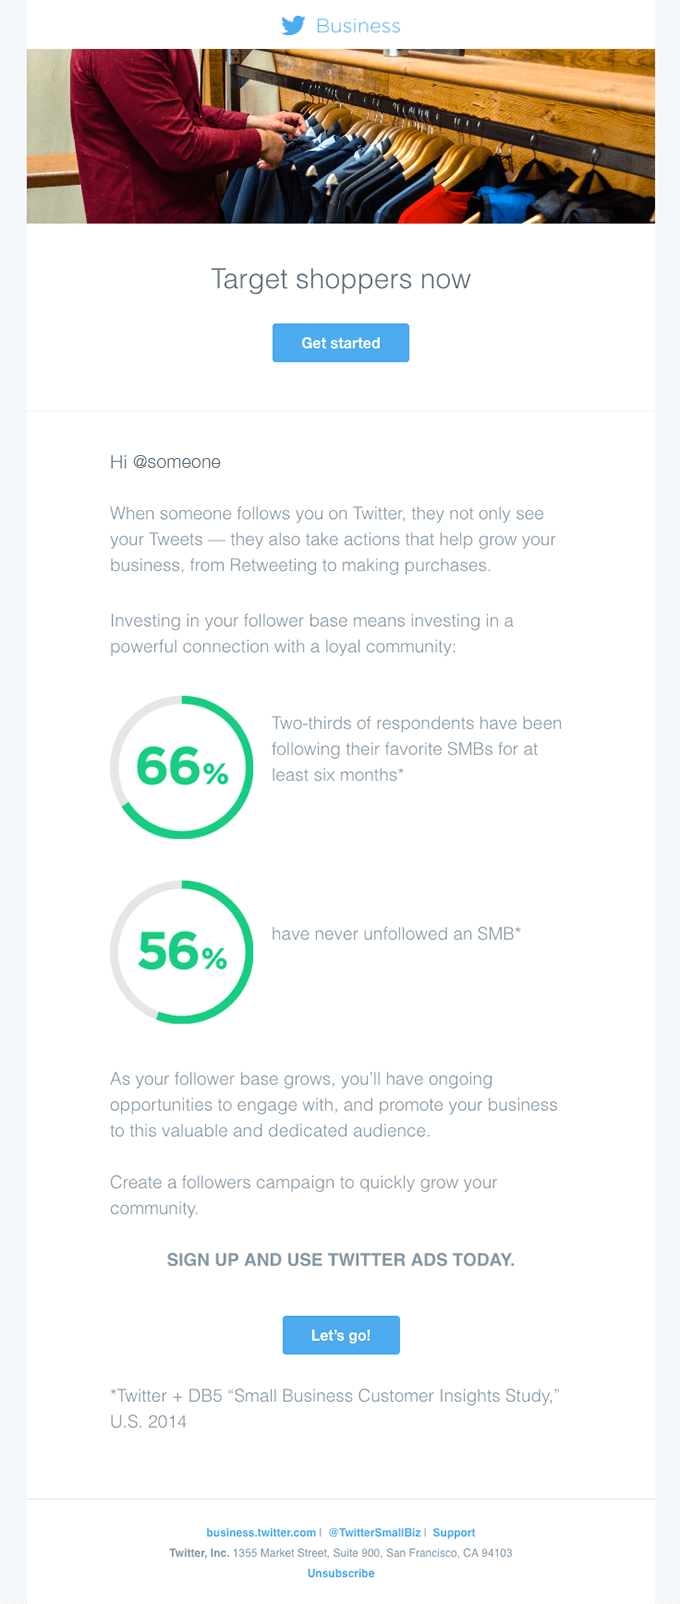Click the Twitter, Inc. address line
The width and height of the screenshot is (680, 1604).
(x=341, y=1553)
